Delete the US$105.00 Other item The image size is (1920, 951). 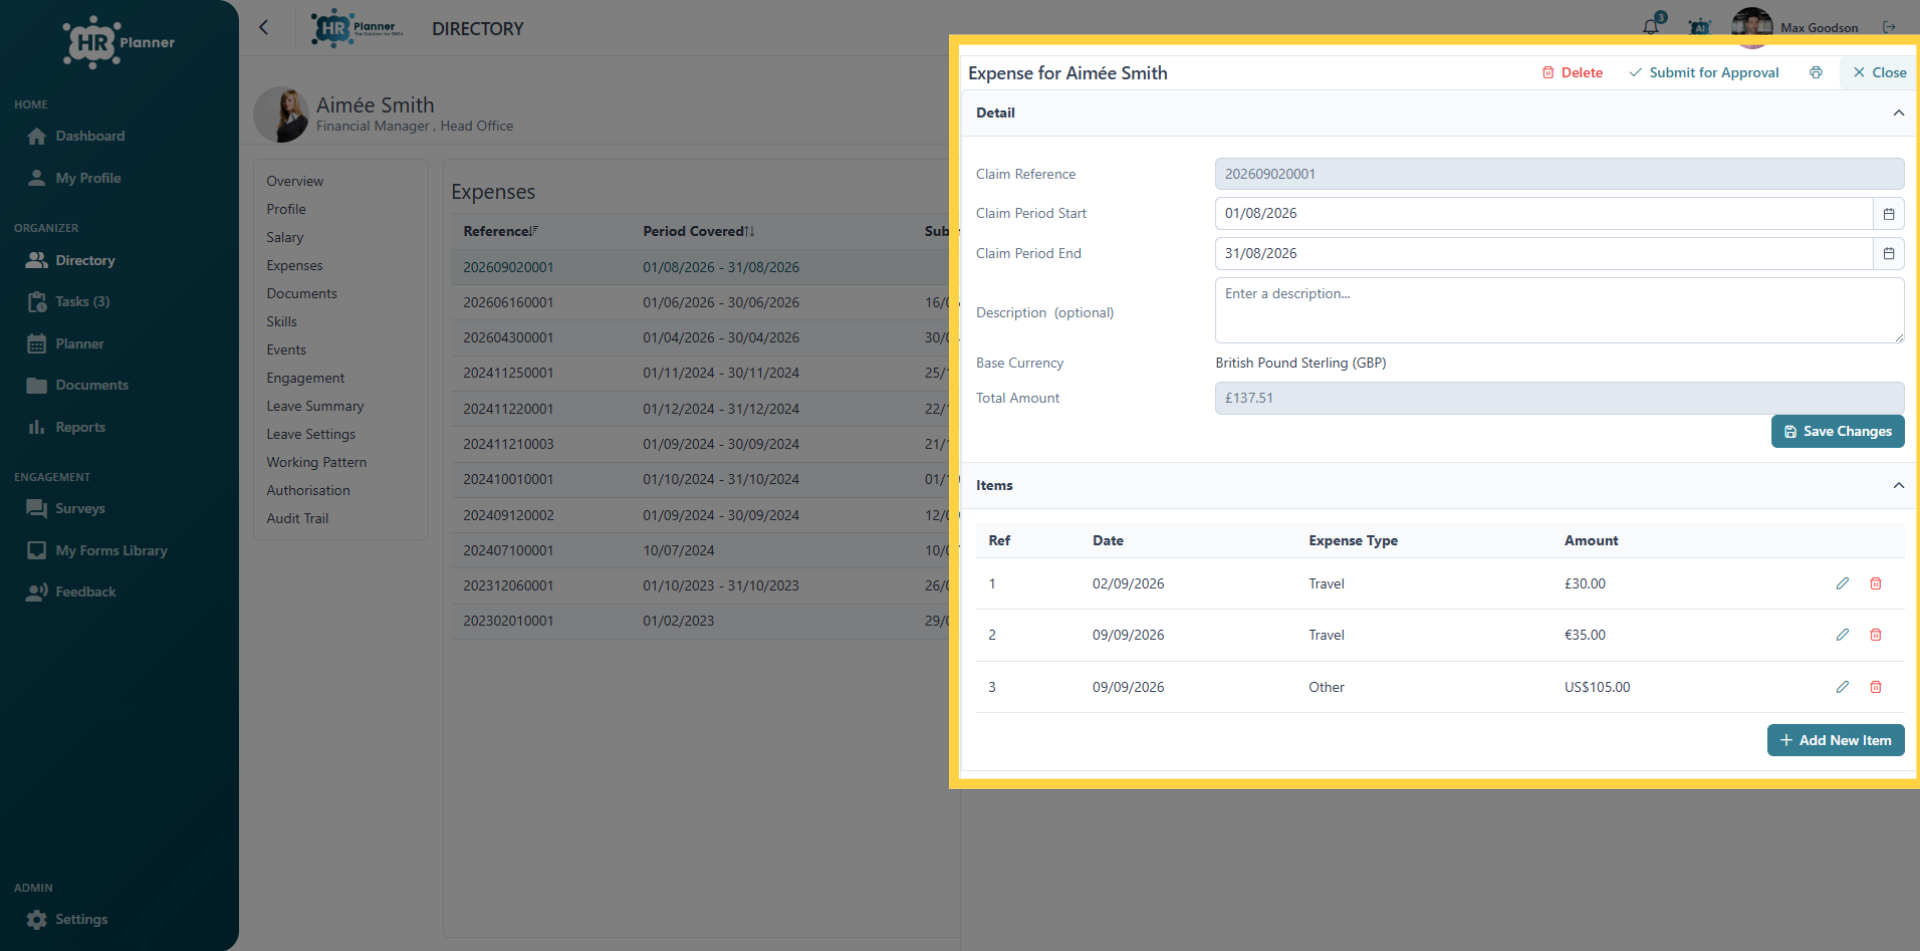(x=1876, y=686)
